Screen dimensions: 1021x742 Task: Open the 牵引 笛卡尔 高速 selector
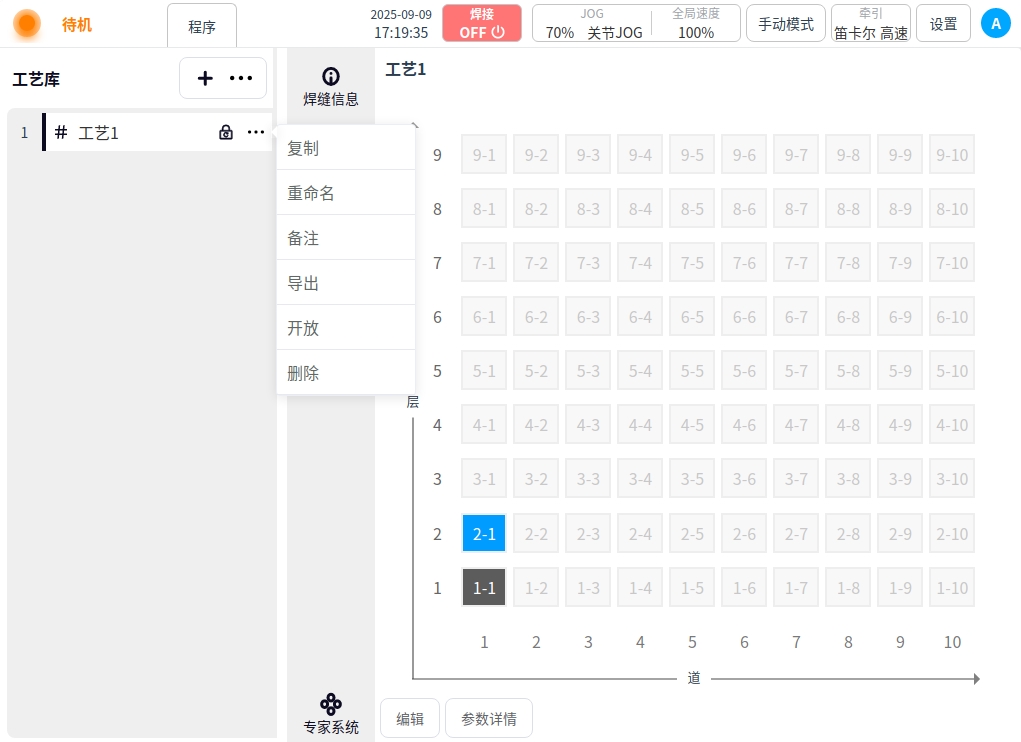click(x=871, y=23)
